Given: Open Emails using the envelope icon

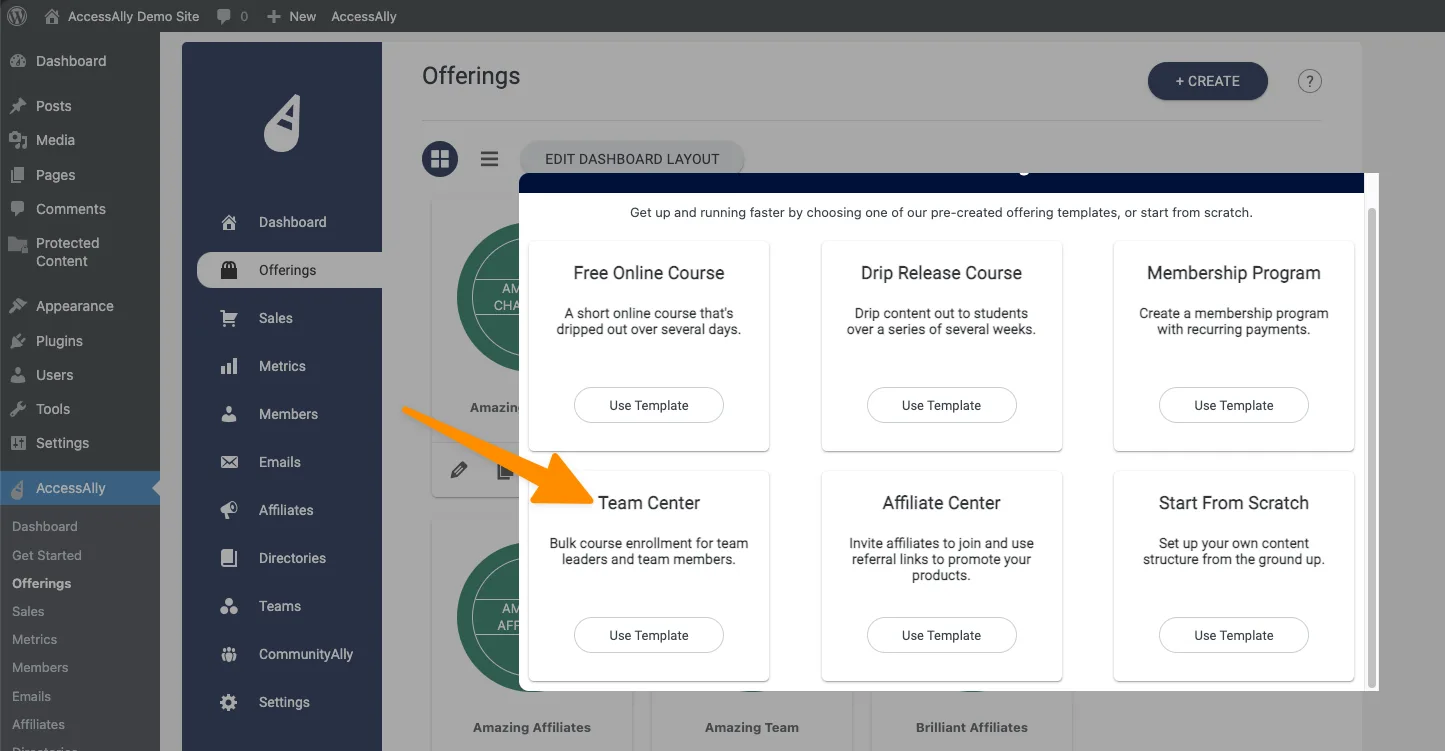Looking at the screenshot, I should coord(231,462).
